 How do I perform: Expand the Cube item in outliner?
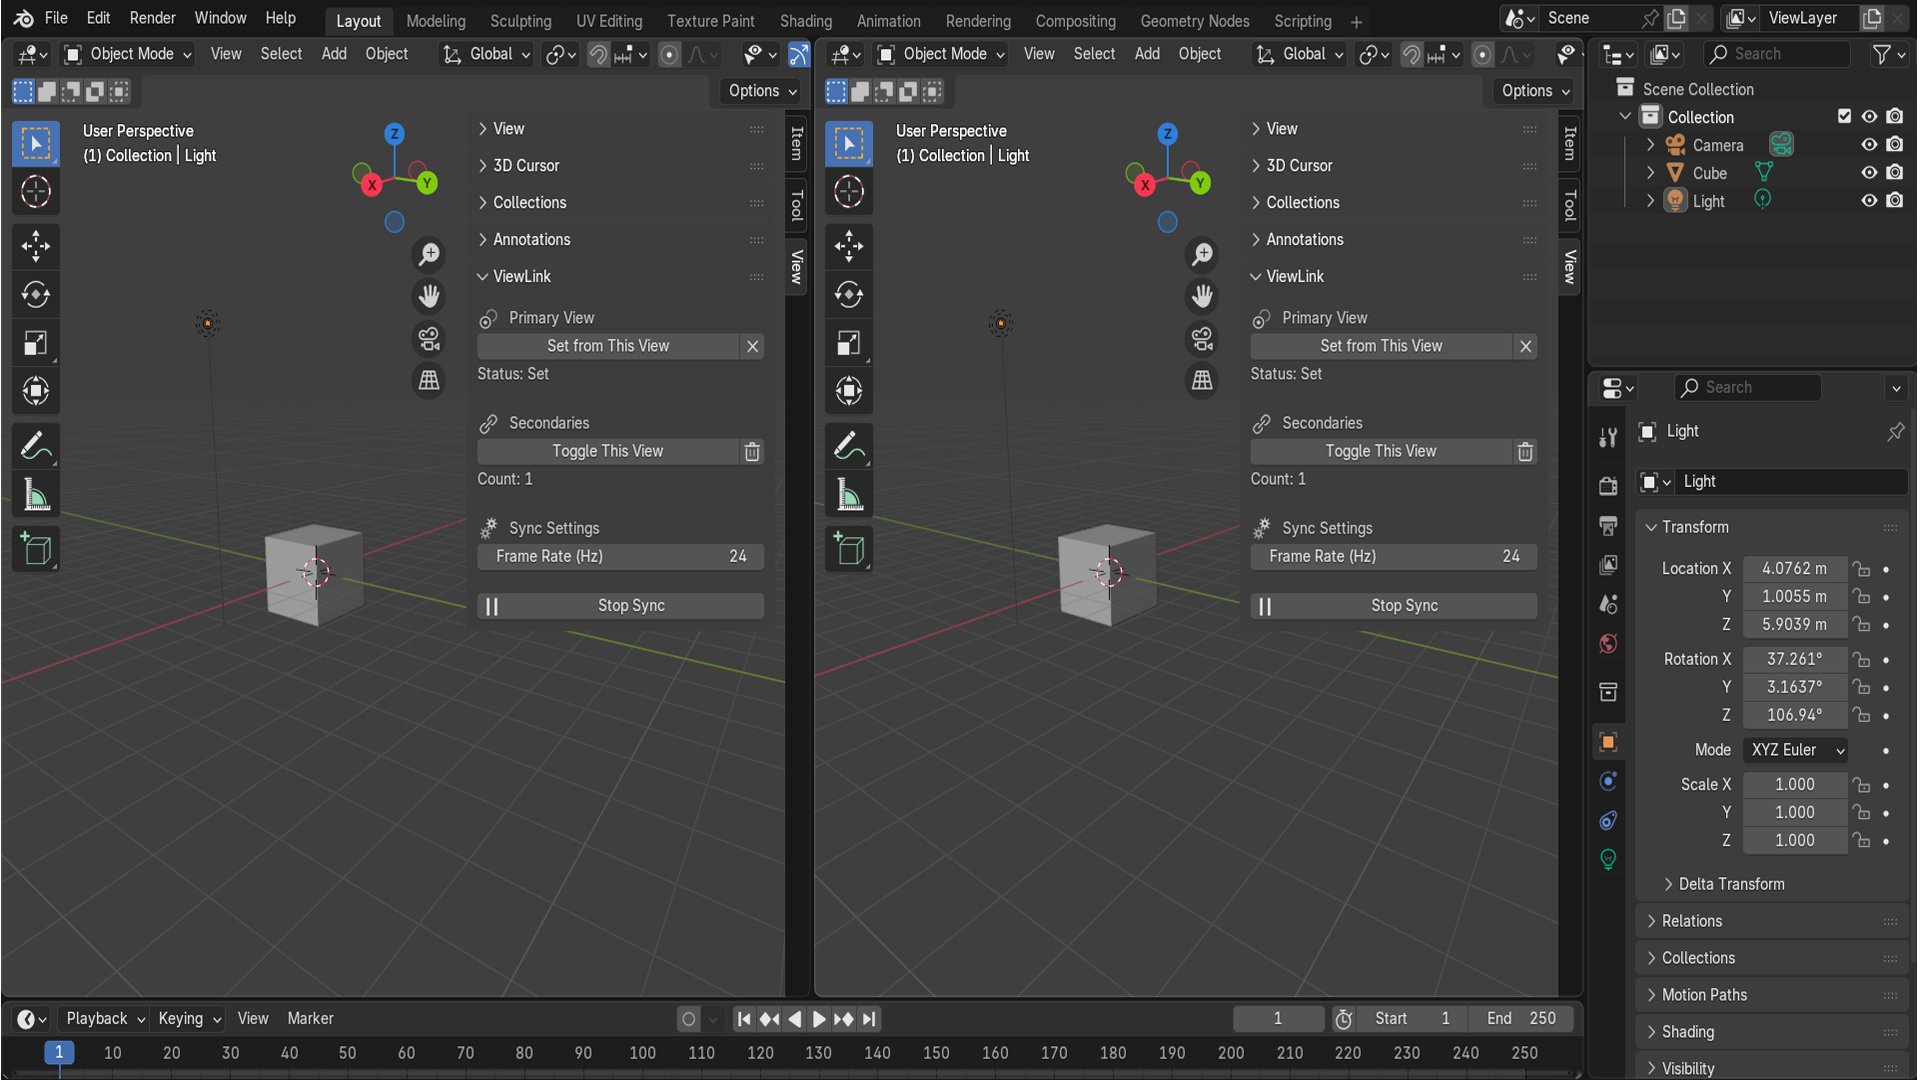click(x=1650, y=173)
